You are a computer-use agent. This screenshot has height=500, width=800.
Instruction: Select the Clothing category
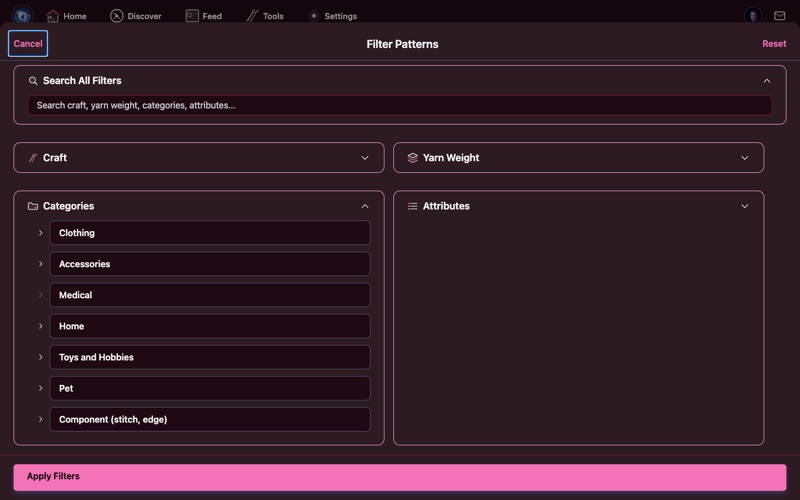[210, 233]
